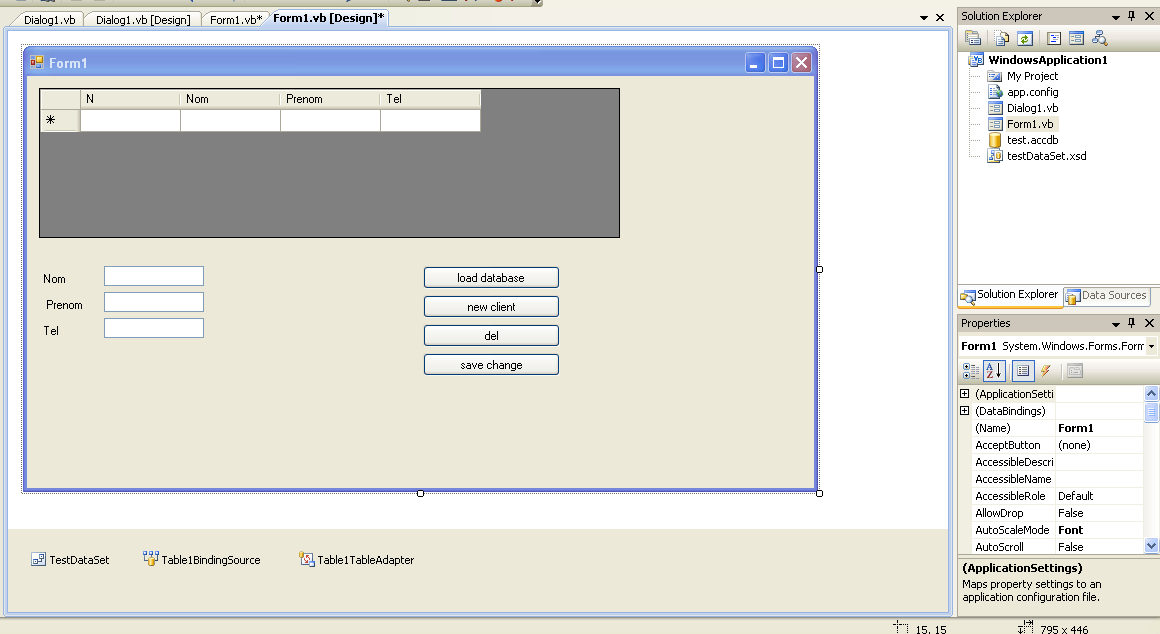Select the Table1BindingSource component

point(201,560)
